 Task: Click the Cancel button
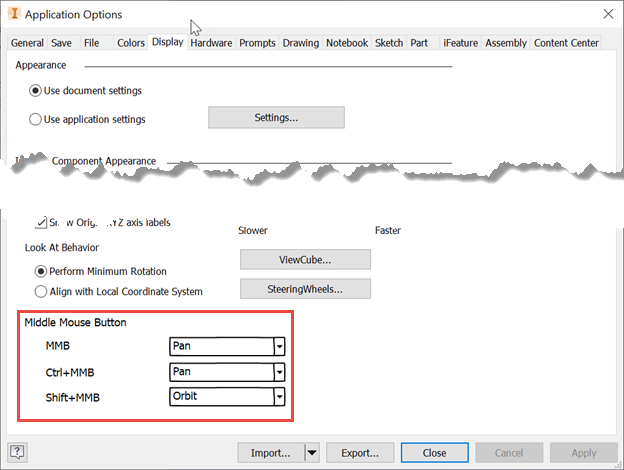click(509, 453)
